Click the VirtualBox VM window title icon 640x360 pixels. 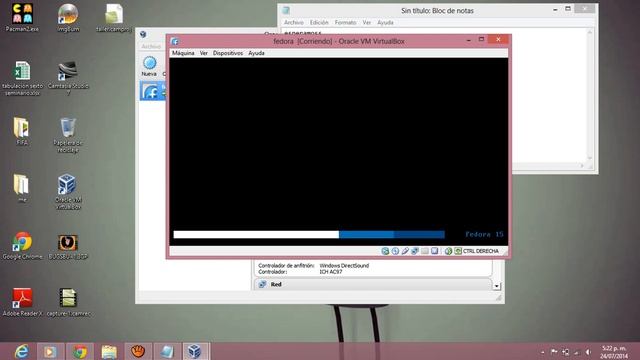point(175,41)
